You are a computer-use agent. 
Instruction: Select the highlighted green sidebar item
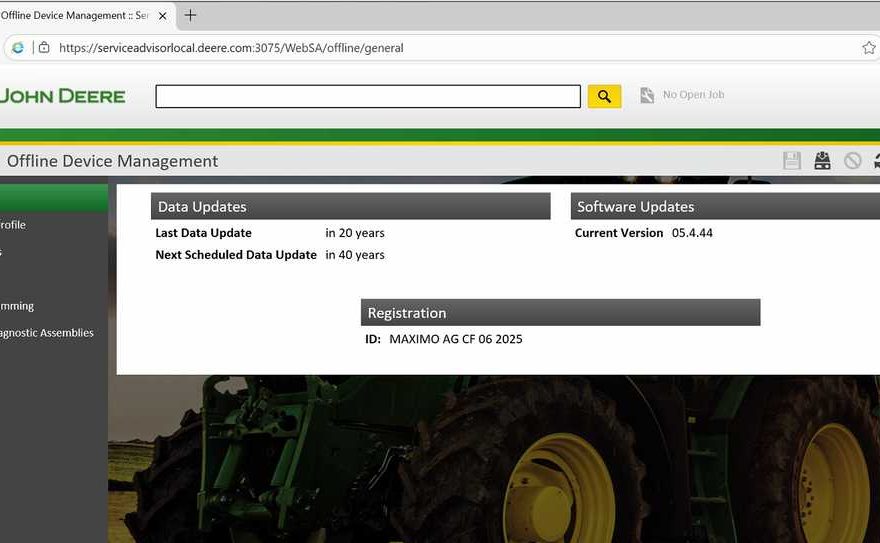54,198
